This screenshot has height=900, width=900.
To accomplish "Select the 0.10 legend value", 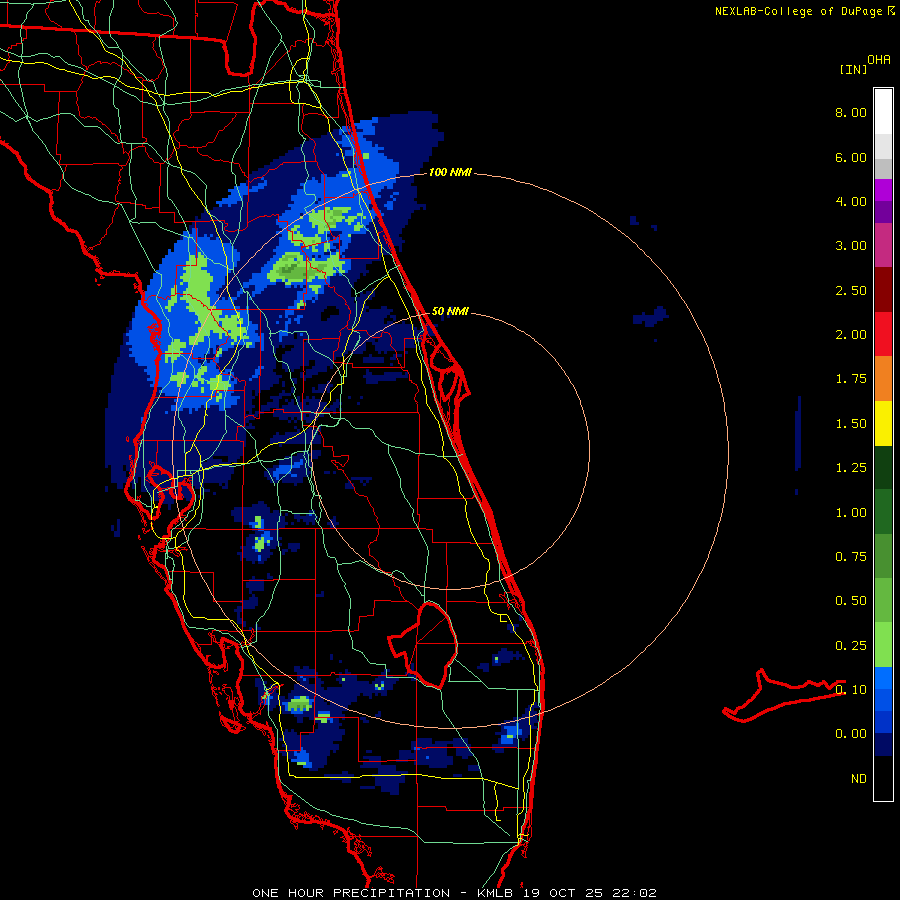I will [x=851, y=690].
